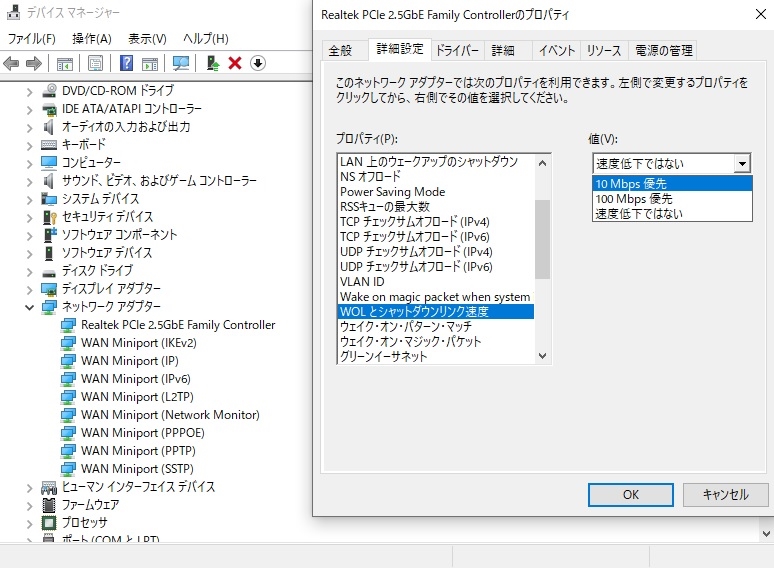Image resolution: width=774 pixels, height=568 pixels.
Task: Click the ファームウェア icon
Action: click(49, 504)
